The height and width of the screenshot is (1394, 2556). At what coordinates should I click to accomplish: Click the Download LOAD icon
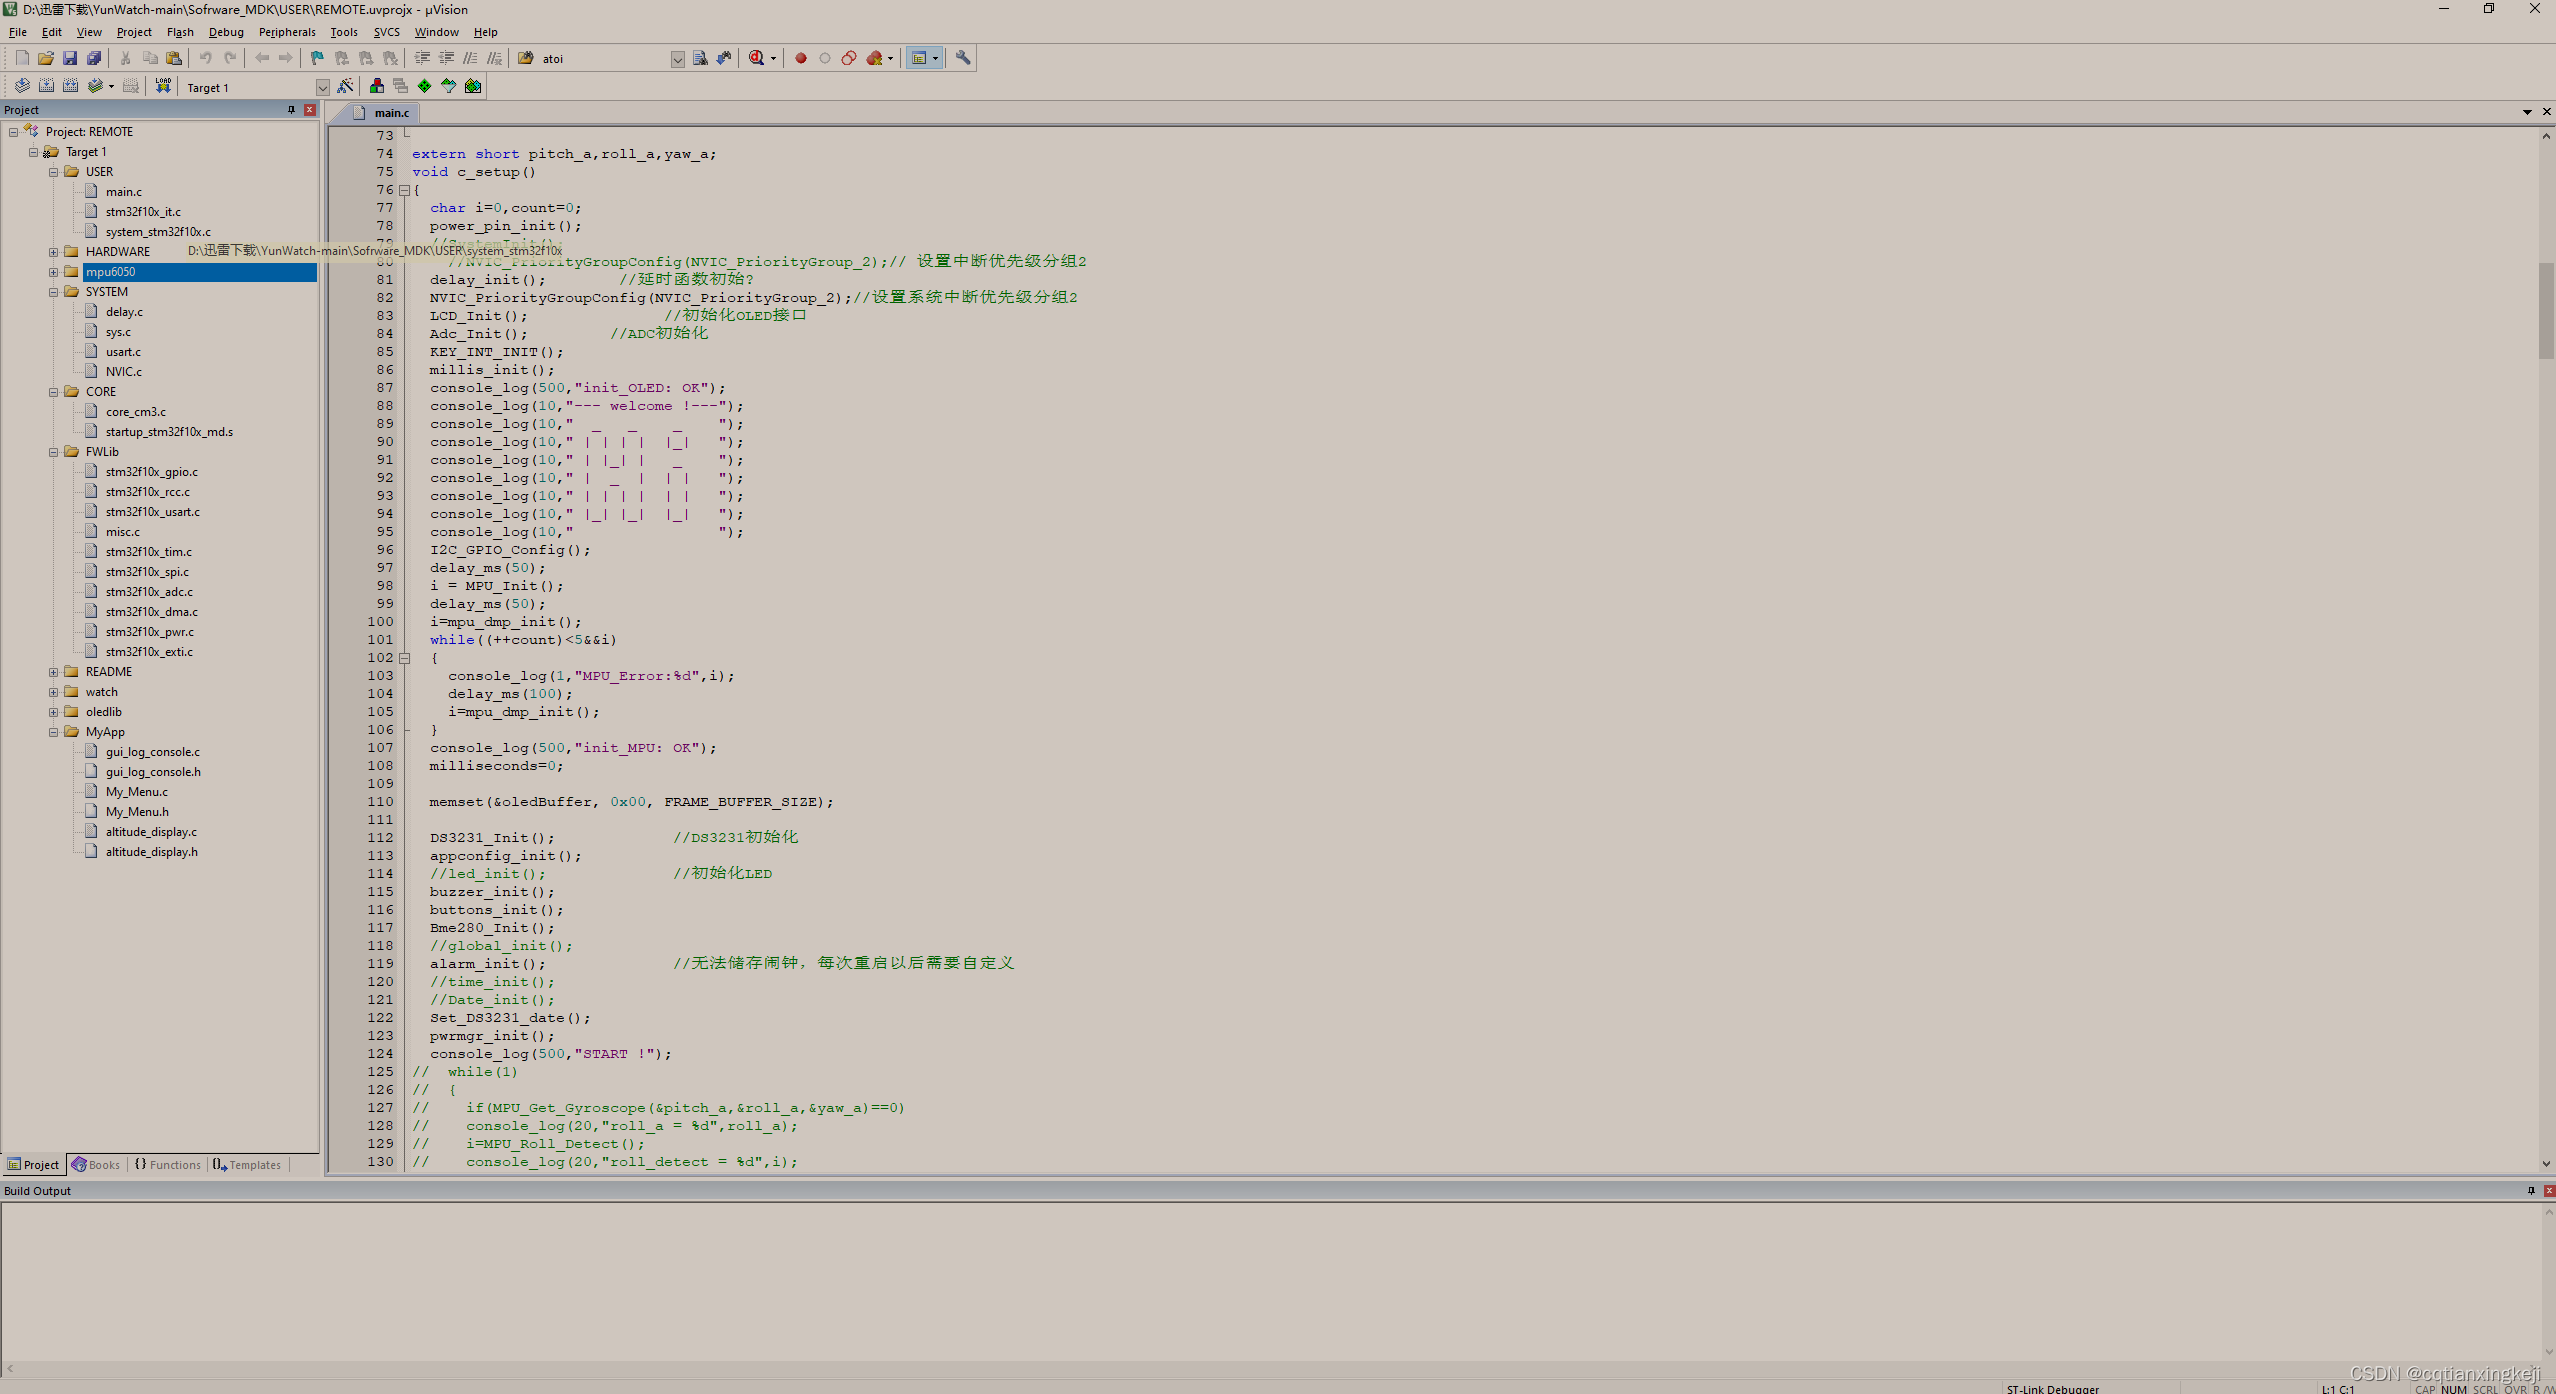tap(163, 86)
